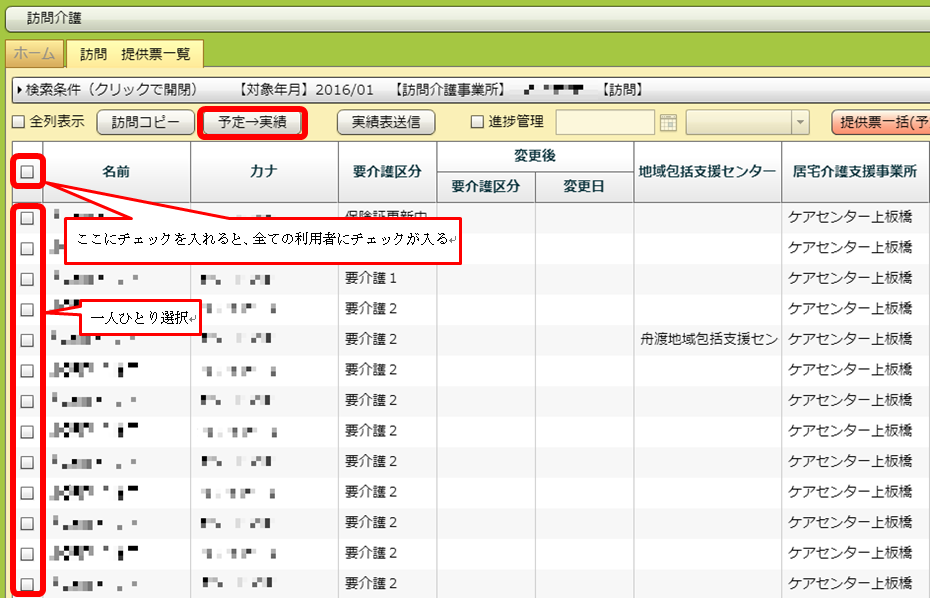Open the dropdown right of the calendar icon
The image size is (930, 598).
coord(799,122)
